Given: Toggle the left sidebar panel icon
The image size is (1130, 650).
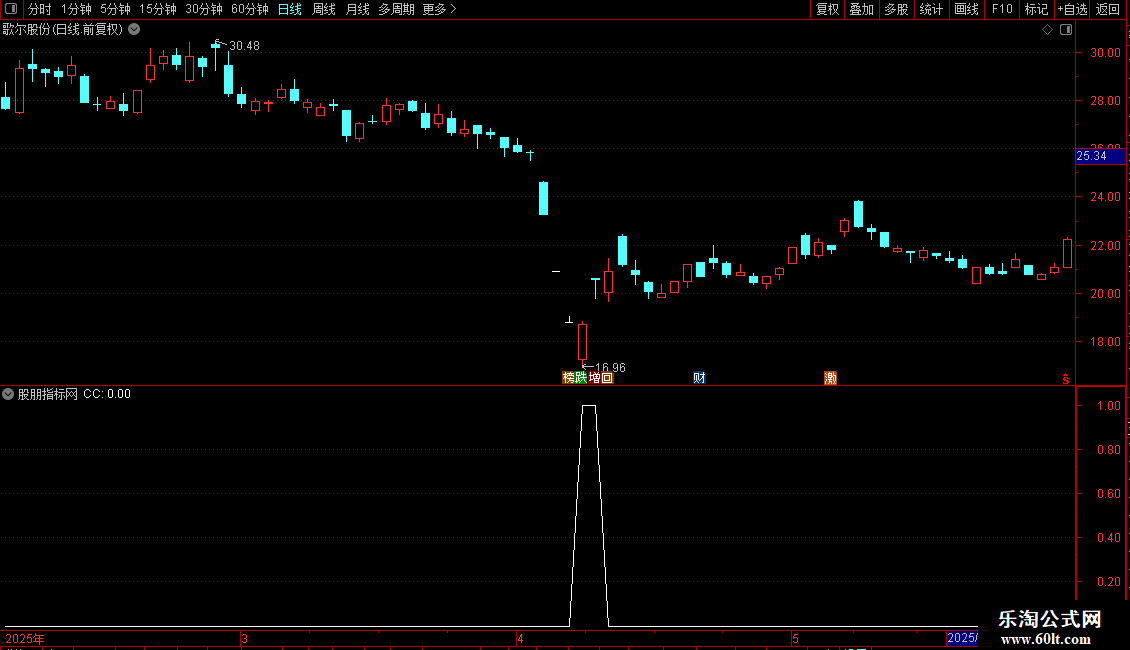Looking at the screenshot, I should tap(11, 9).
